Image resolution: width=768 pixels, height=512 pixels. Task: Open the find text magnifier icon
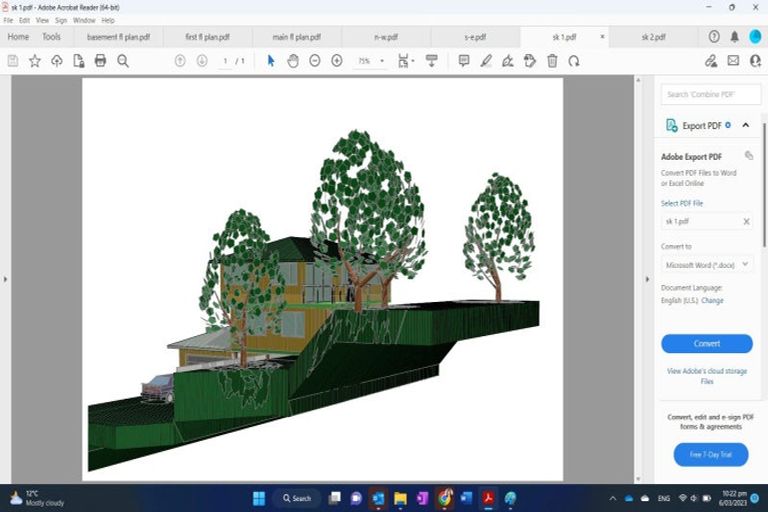pos(123,61)
